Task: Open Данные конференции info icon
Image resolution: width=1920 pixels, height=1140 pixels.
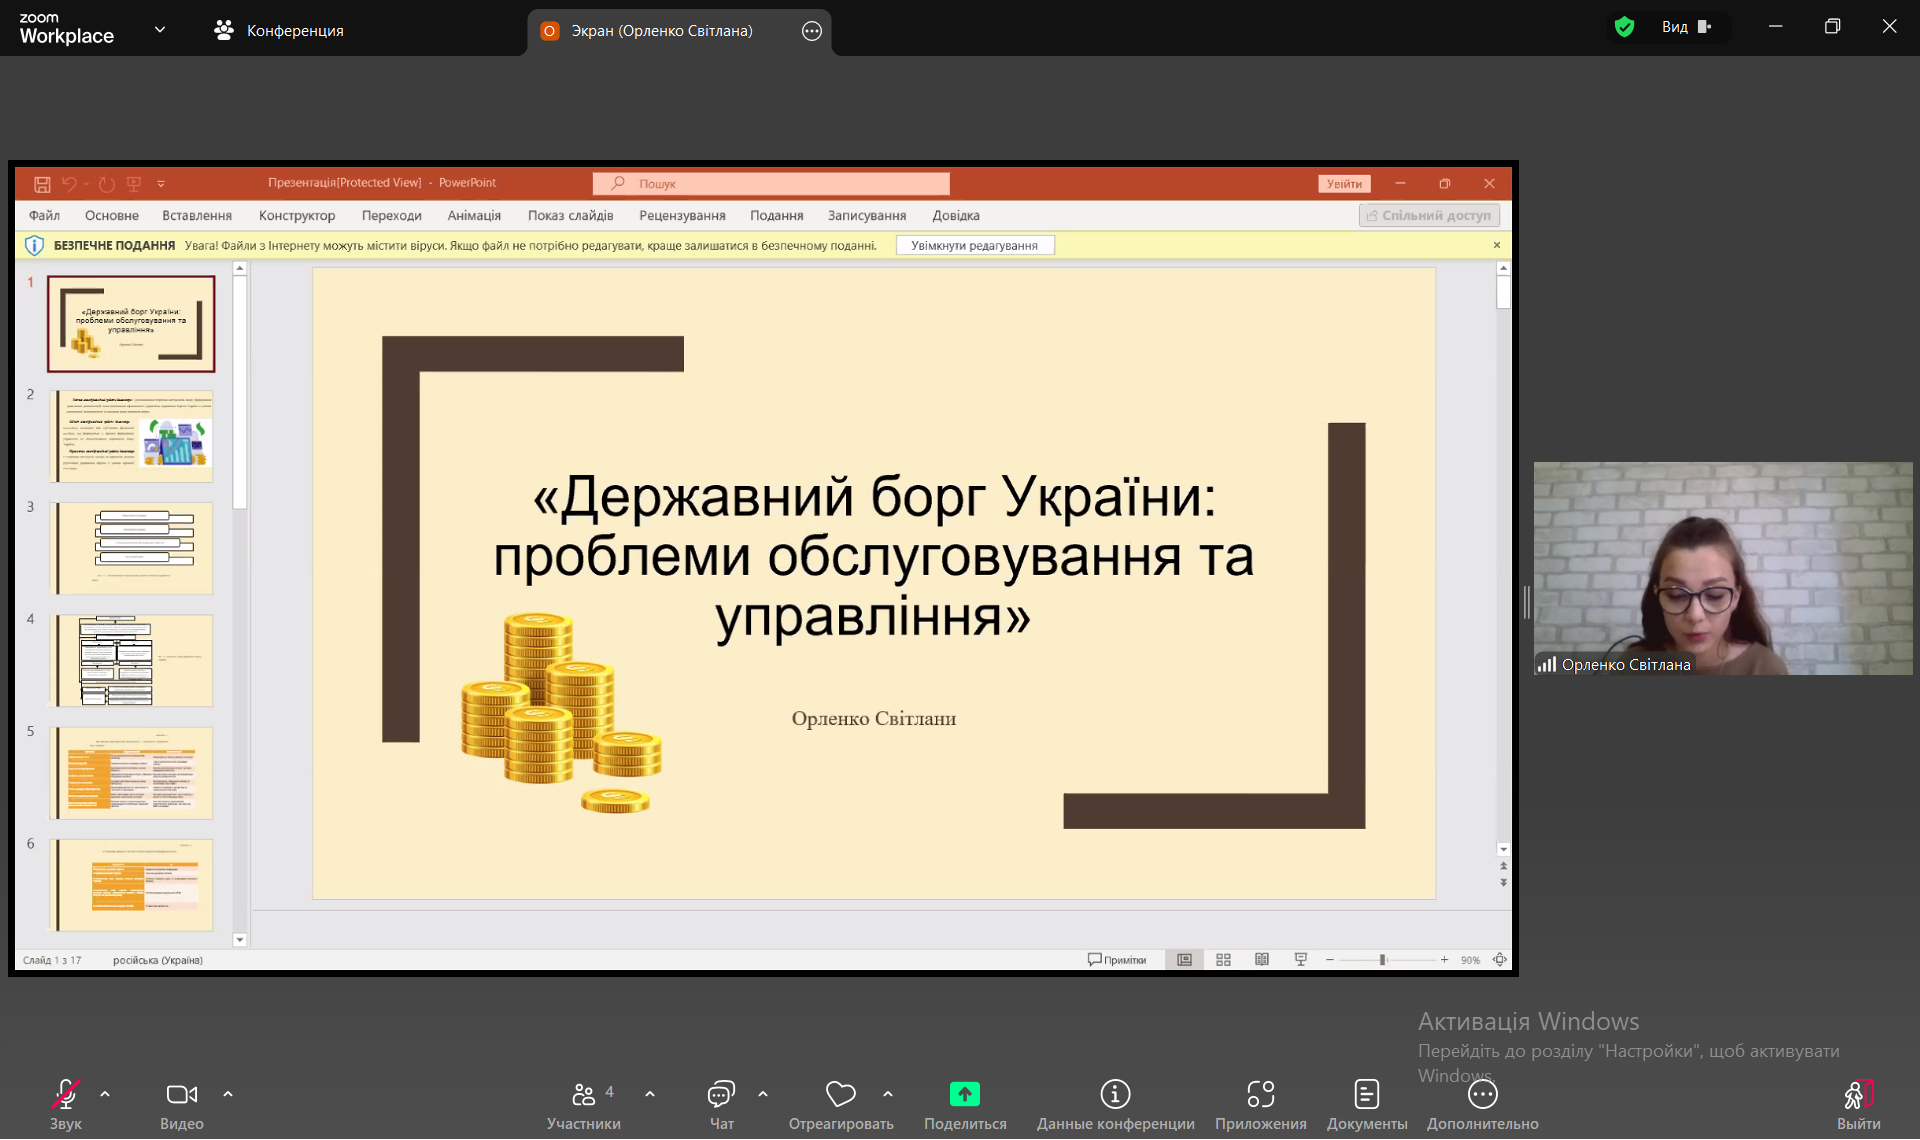Action: pos(1115,1095)
